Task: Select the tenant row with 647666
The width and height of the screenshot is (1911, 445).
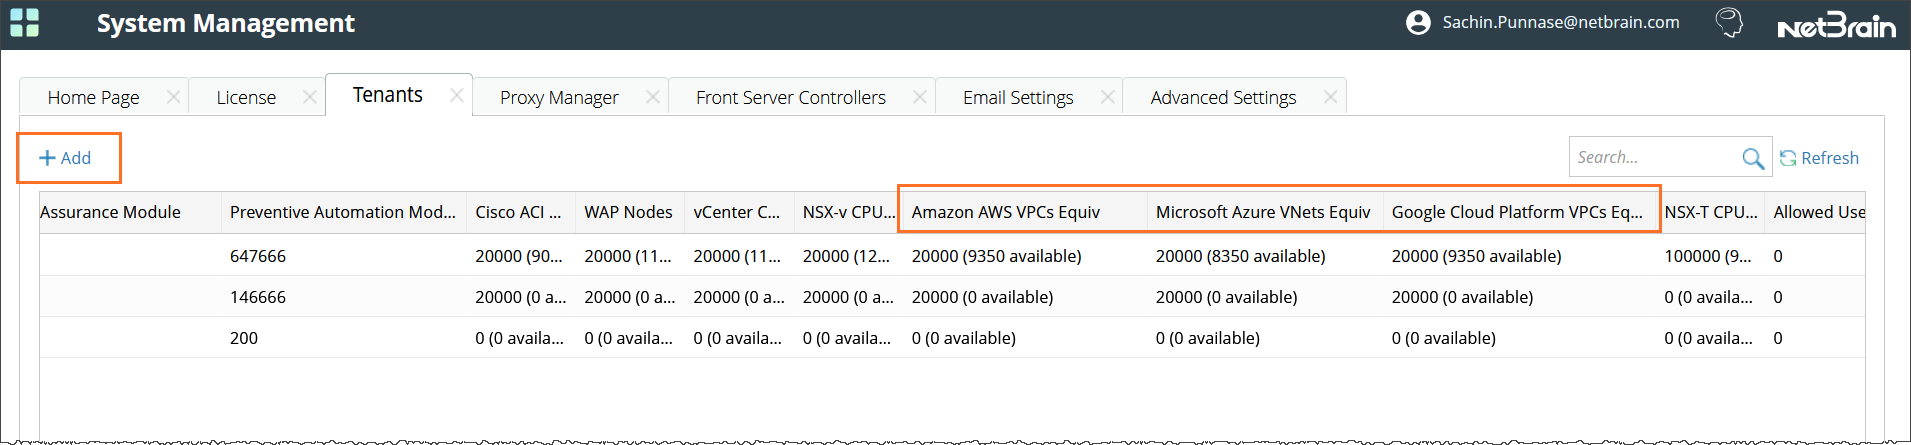Action: [258, 256]
